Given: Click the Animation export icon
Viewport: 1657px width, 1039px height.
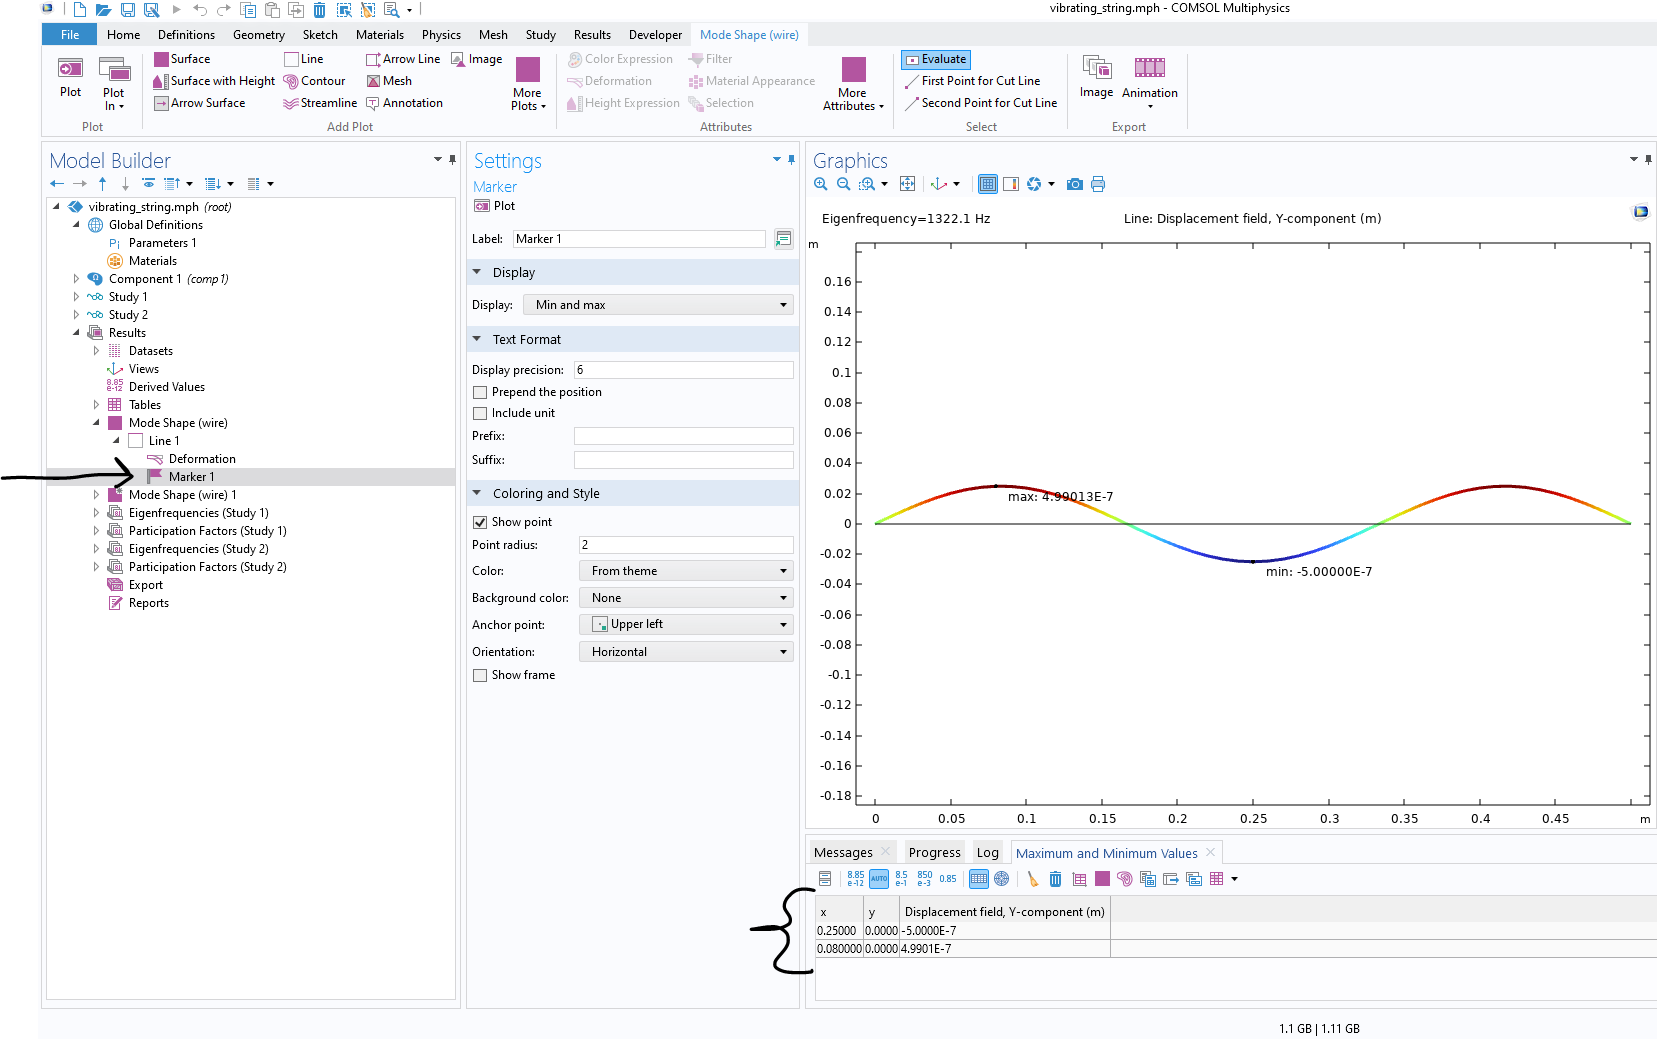Looking at the screenshot, I should [1149, 70].
